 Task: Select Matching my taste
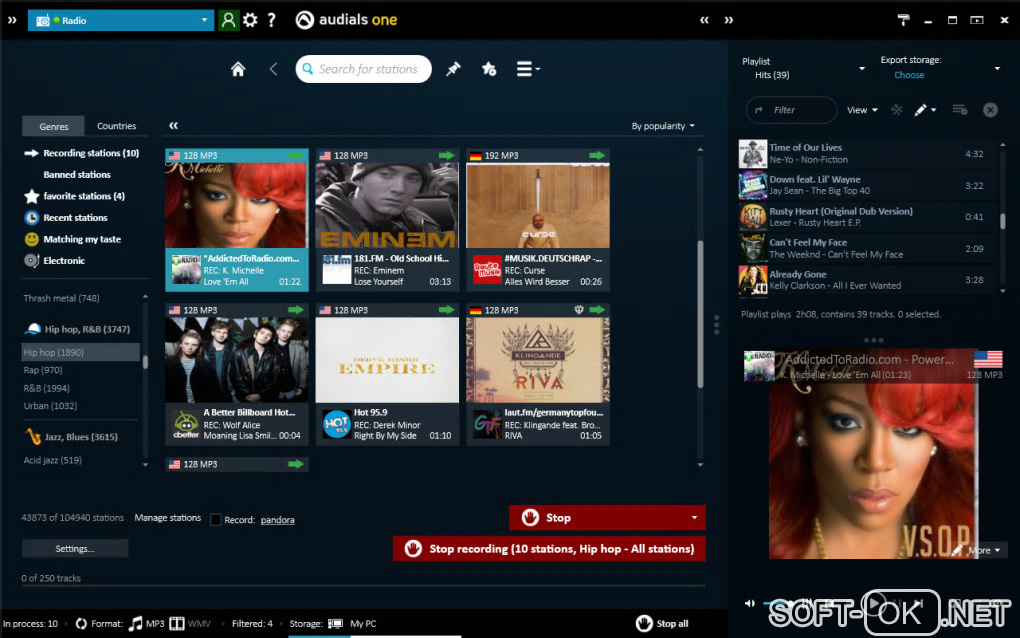coord(82,239)
